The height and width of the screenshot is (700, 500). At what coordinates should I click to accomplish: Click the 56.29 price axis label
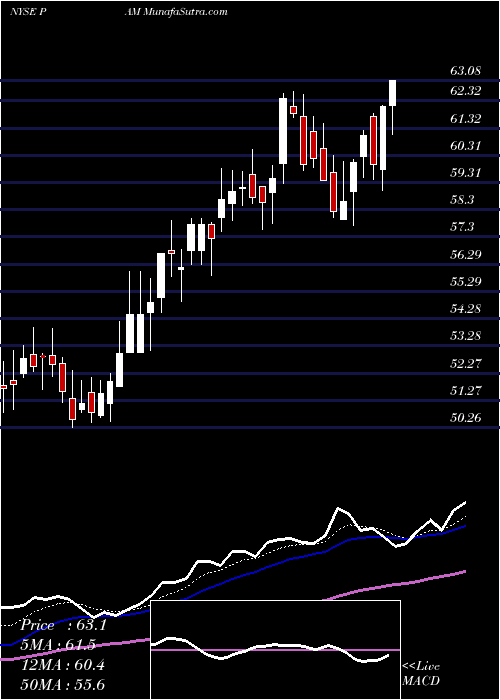465,255
